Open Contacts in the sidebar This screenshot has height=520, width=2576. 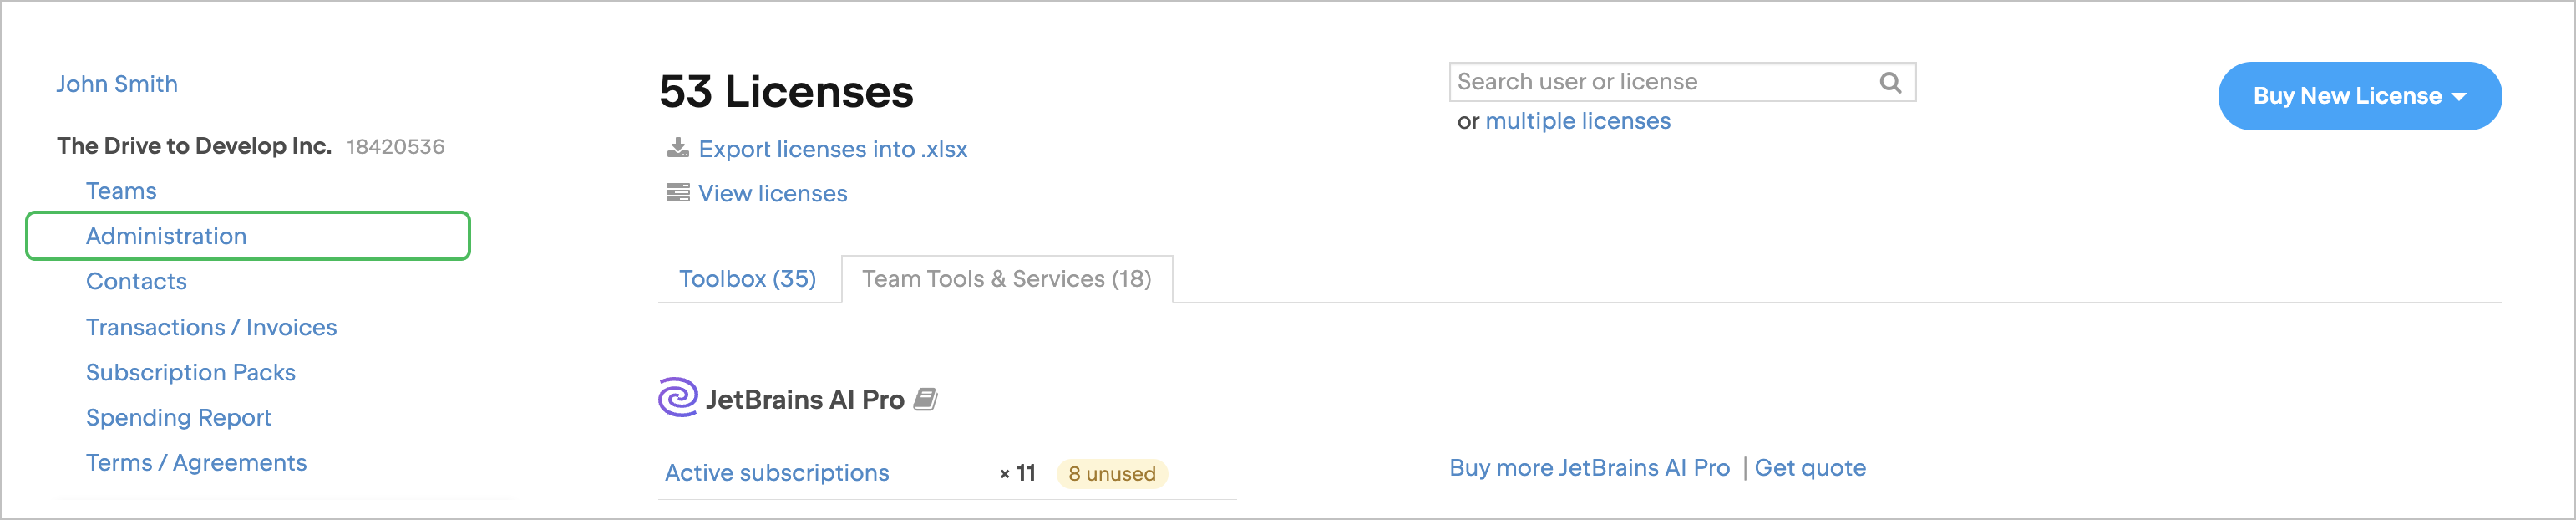136,281
